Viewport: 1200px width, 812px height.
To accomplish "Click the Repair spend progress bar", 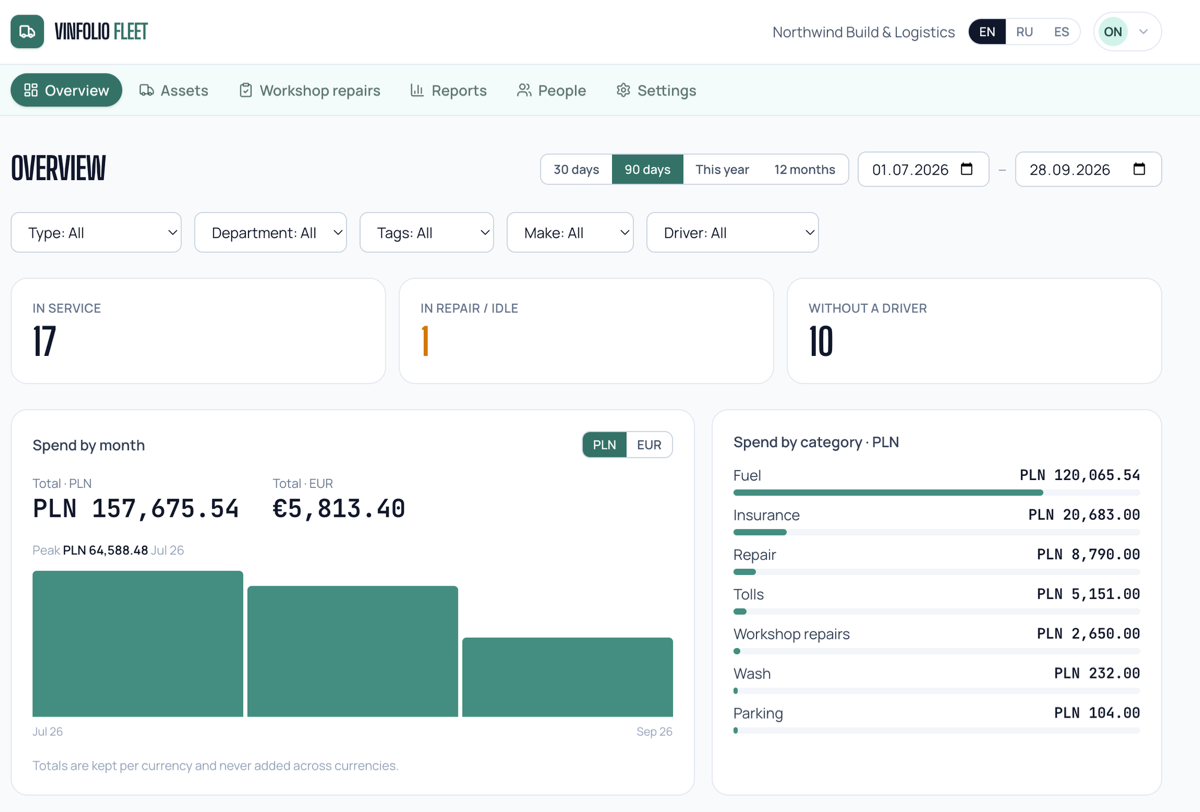I will 936,572.
